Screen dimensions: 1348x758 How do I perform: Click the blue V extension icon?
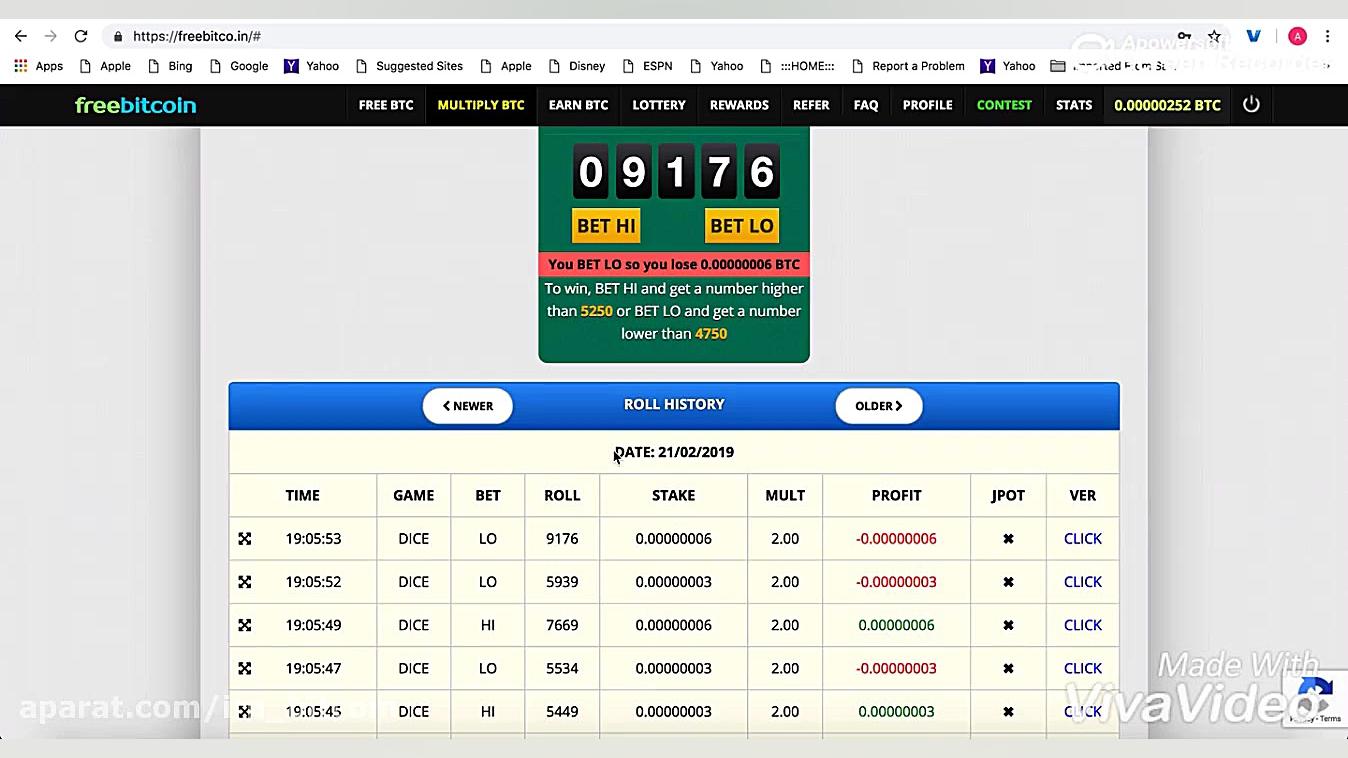[x=1253, y=36]
